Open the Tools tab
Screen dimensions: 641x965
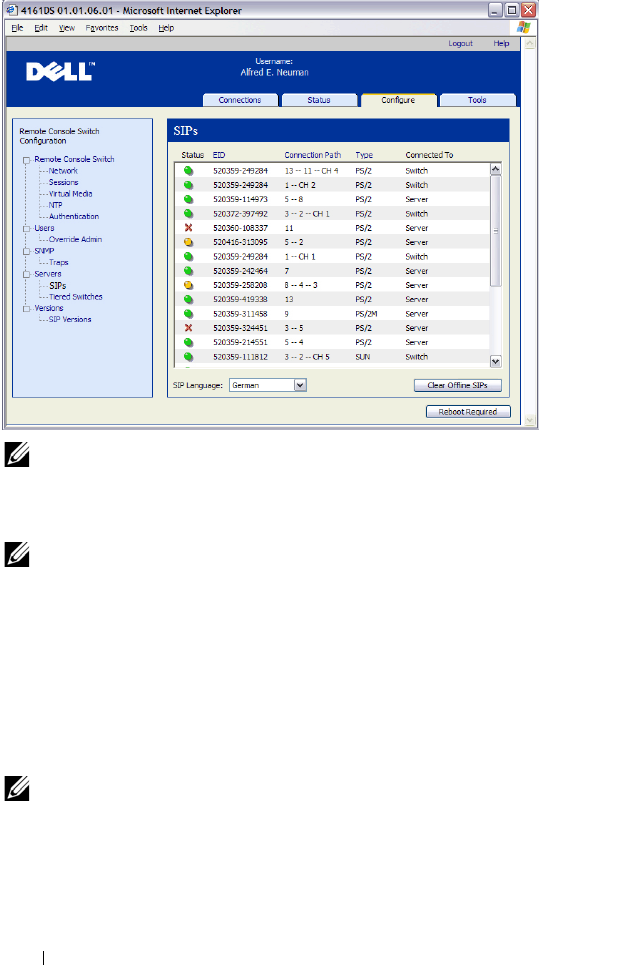click(x=477, y=100)
